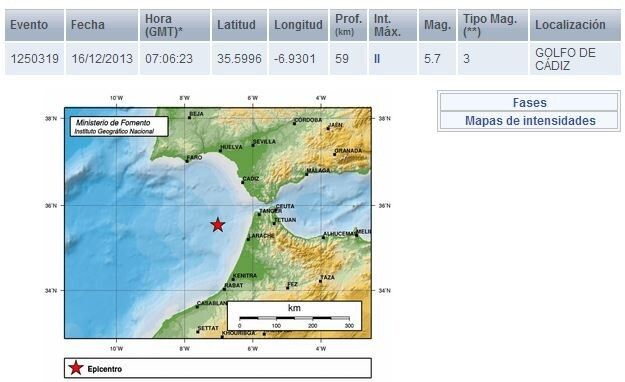Open Mapas de intensidades link
The height and width of the screenshot is (382, 625).
[530, 120]
